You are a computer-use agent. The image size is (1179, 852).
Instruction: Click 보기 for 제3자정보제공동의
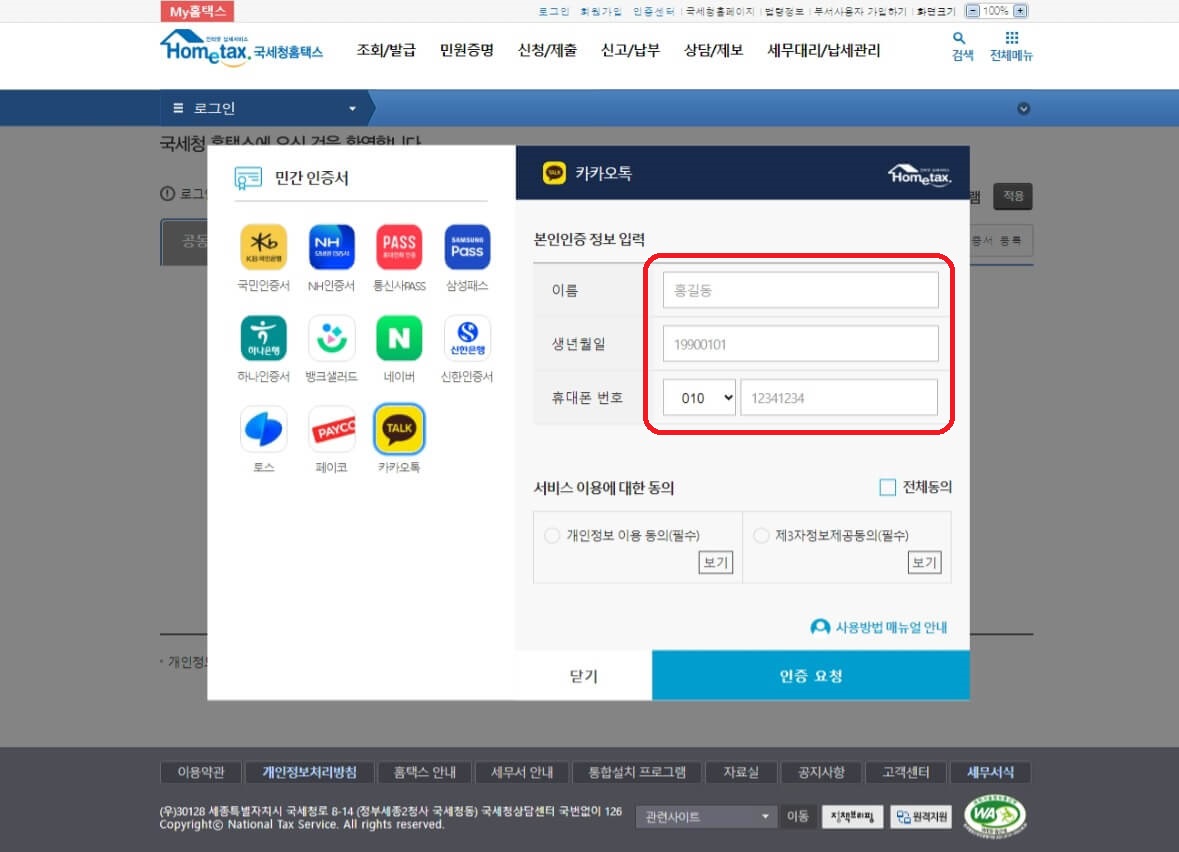coord(924,562)
